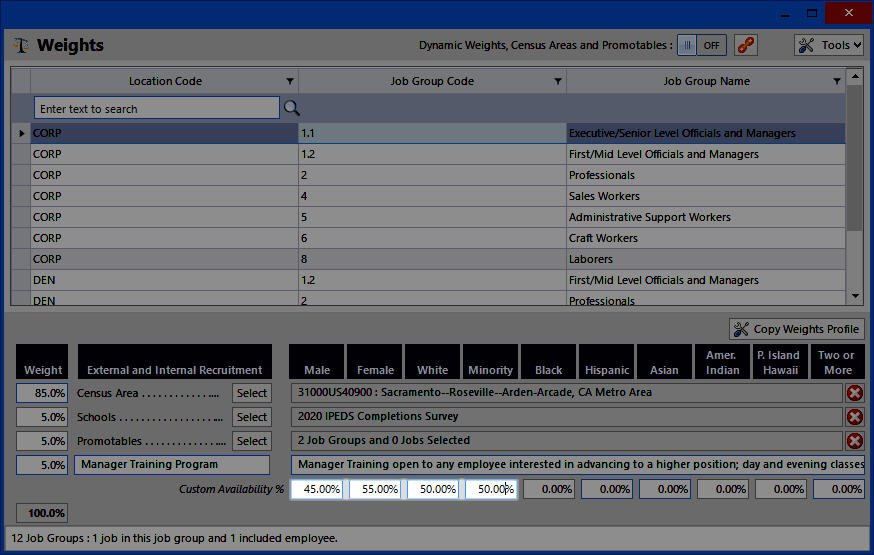
Task: Remove the Census Area selection
Action: point(854,393)
